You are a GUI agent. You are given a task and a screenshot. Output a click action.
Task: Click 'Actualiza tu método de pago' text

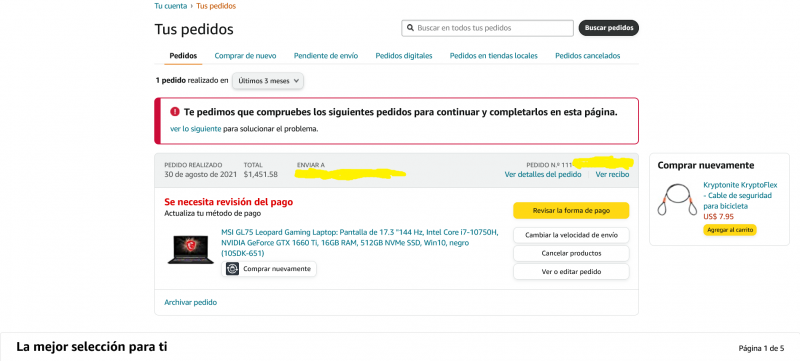coord(212,214)
